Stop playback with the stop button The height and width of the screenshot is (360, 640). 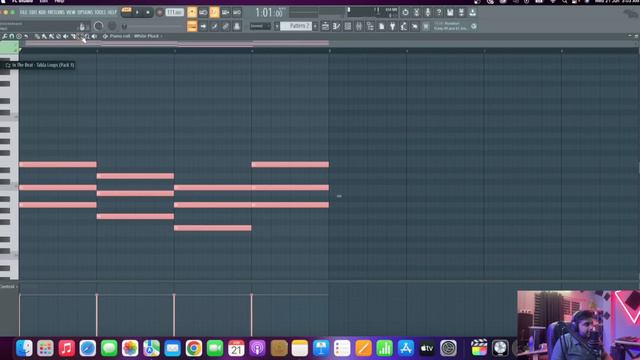pos(148,12)
